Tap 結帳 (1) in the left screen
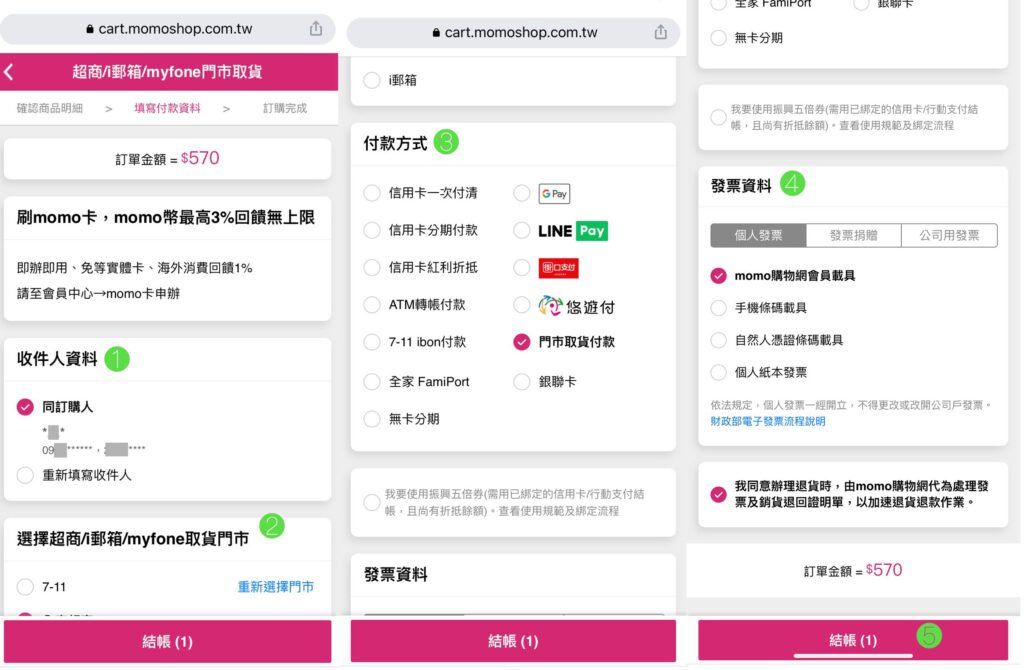1024x670 pixels. [167, 641]
